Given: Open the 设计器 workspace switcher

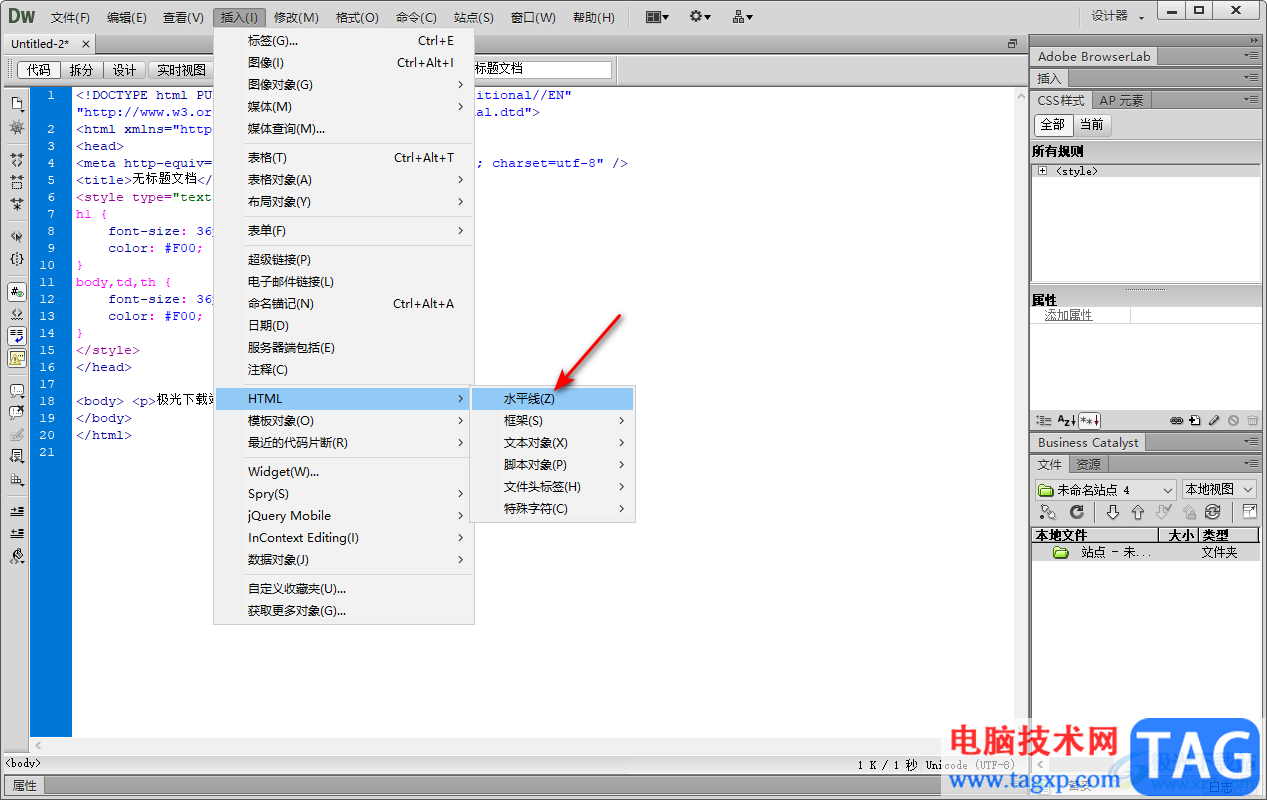Looking at the screenshot, I should coord(1117,16).
